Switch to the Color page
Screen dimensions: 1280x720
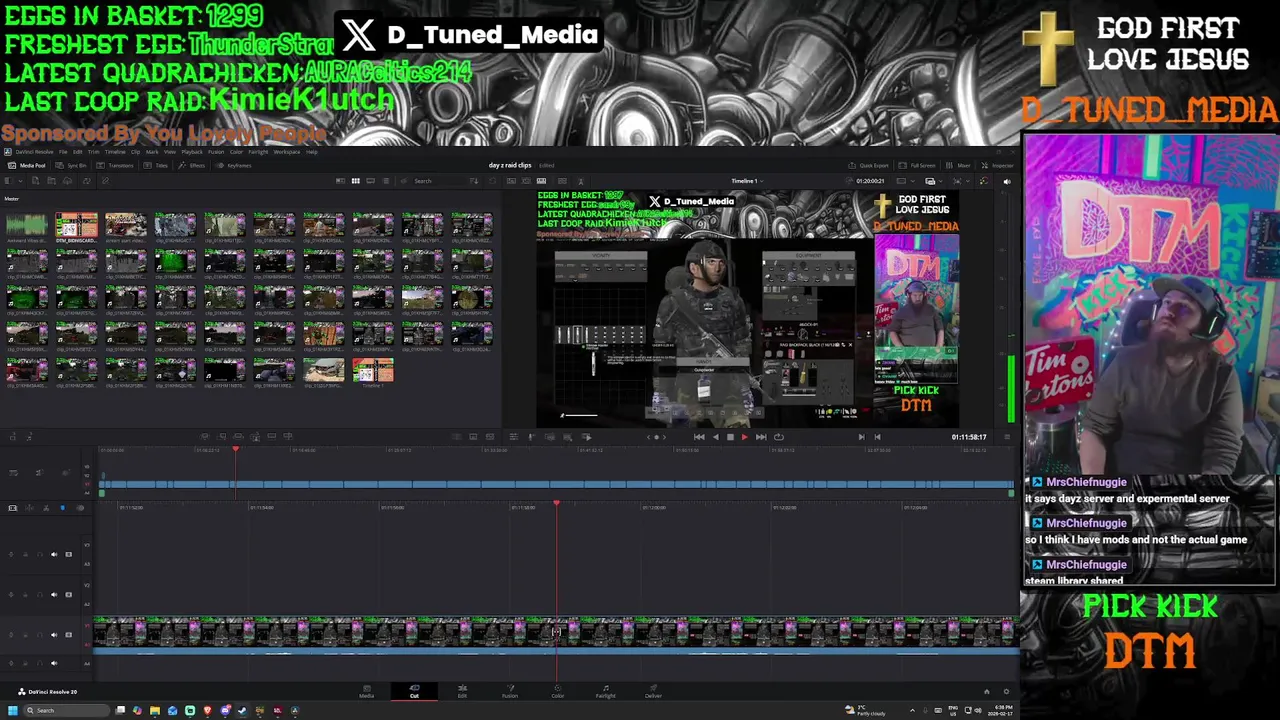(x=558, y=692)
